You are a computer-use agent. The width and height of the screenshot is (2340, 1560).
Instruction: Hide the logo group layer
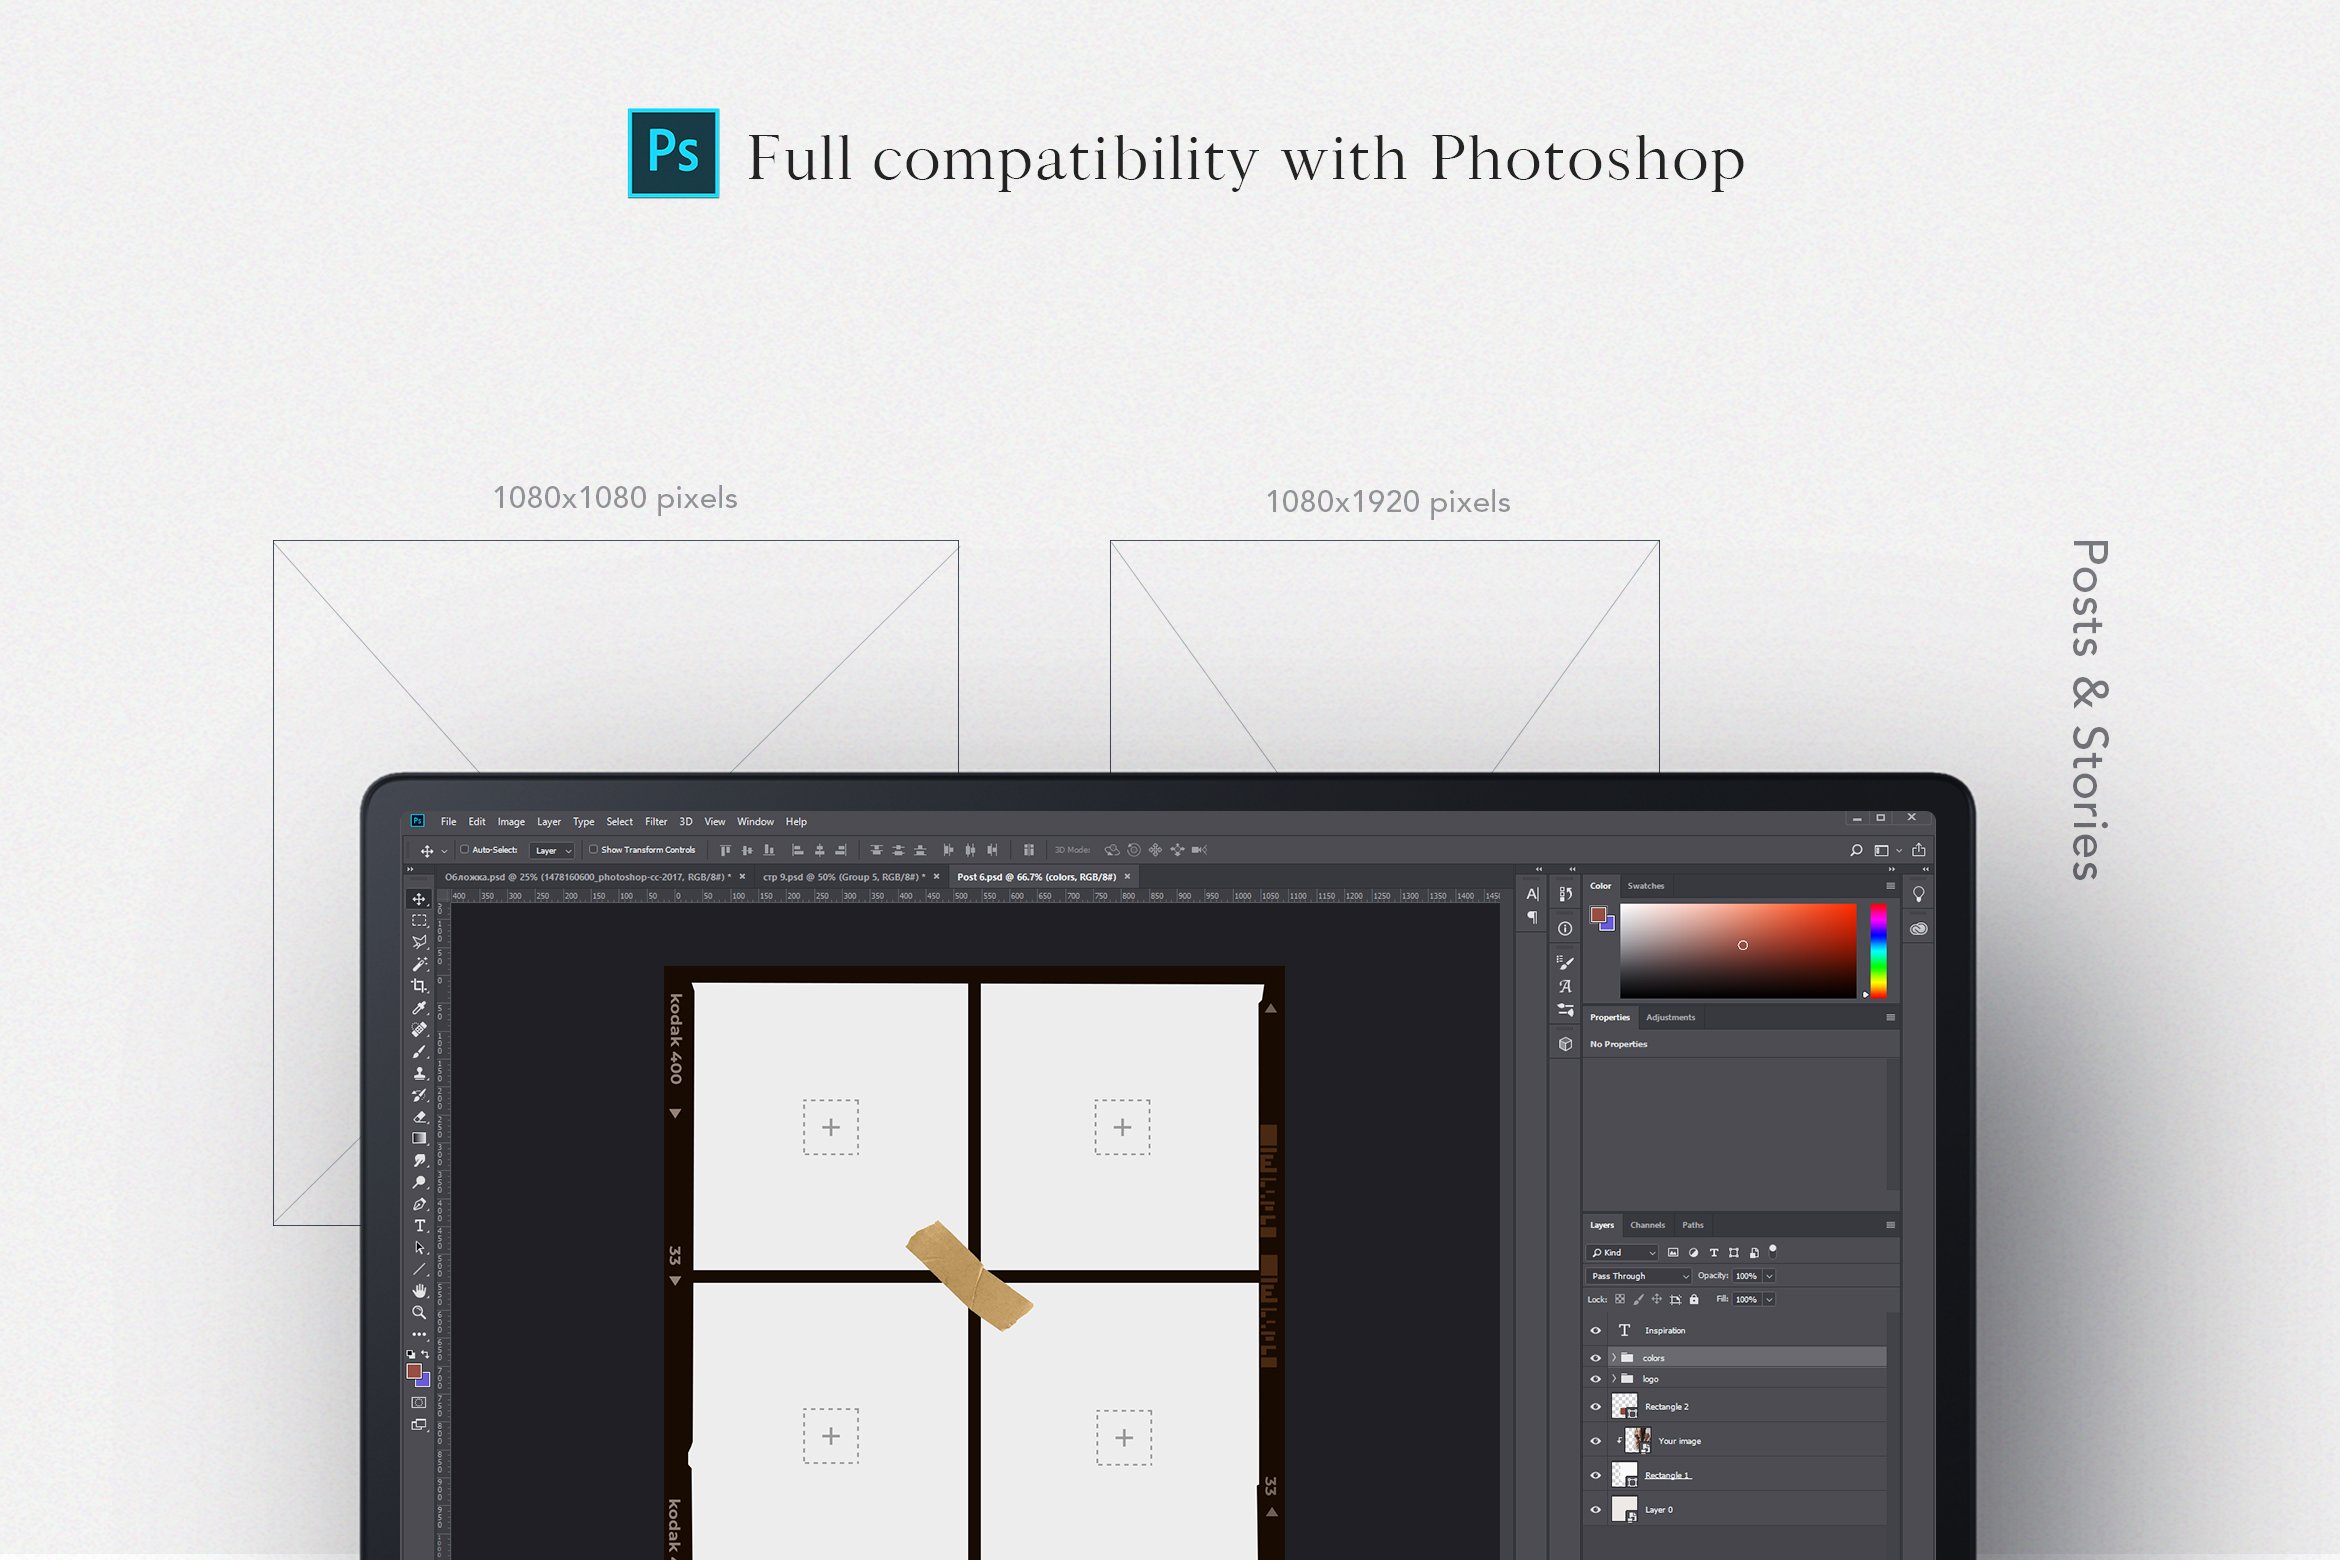[x=1596, y=1379]
